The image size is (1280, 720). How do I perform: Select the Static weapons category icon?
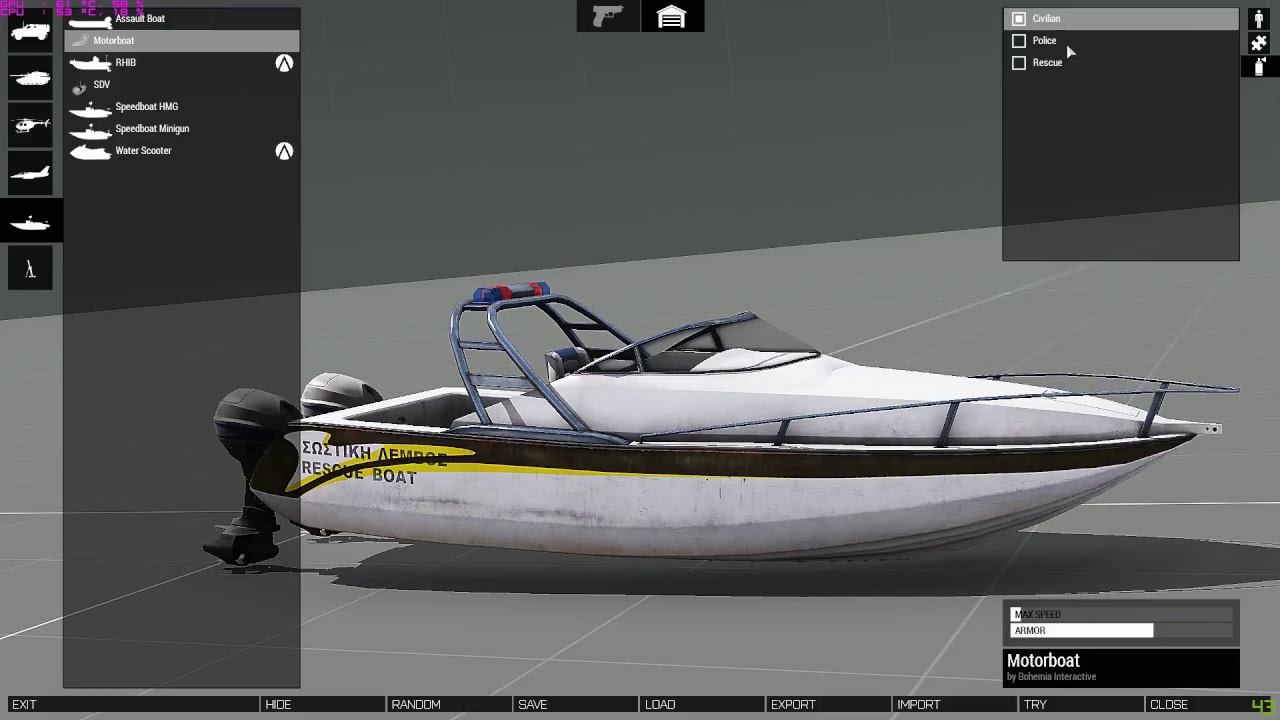(x=30, y=269)
